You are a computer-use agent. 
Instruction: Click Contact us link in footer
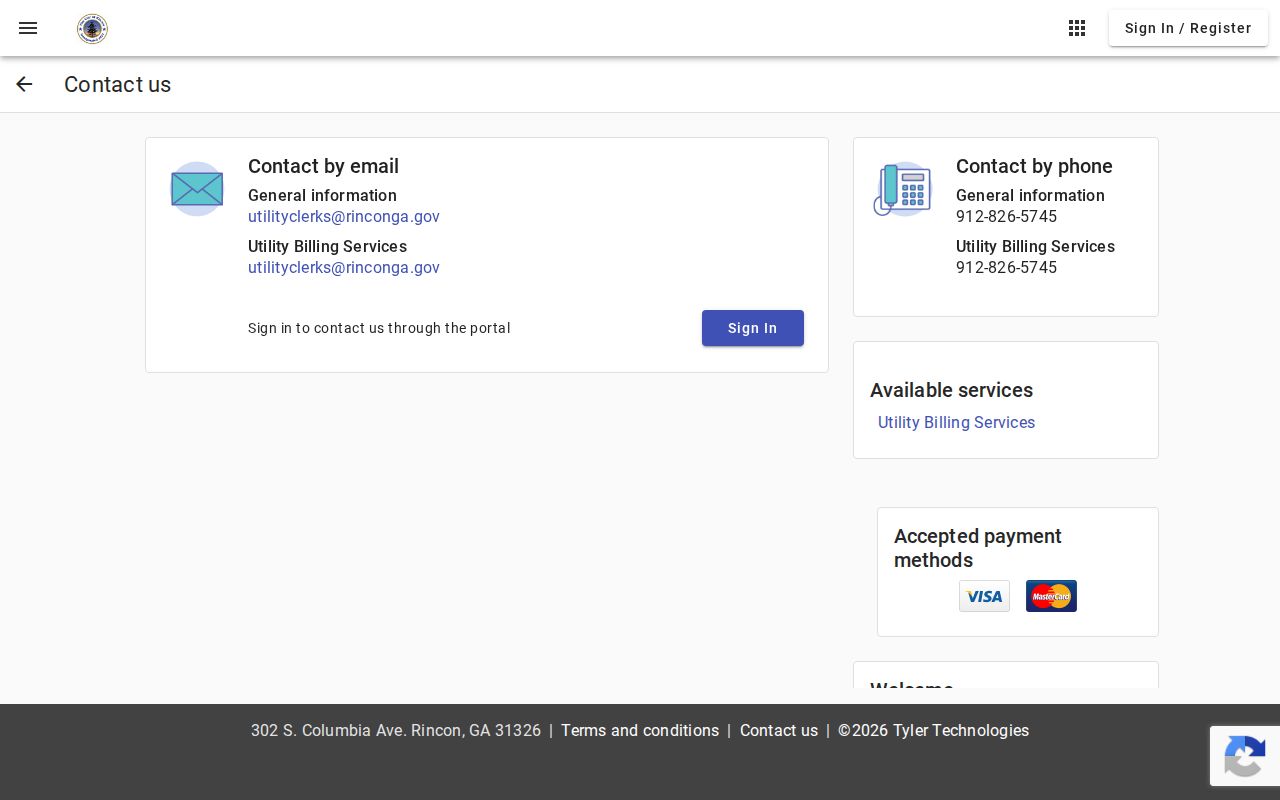click(x=779, y=730)
